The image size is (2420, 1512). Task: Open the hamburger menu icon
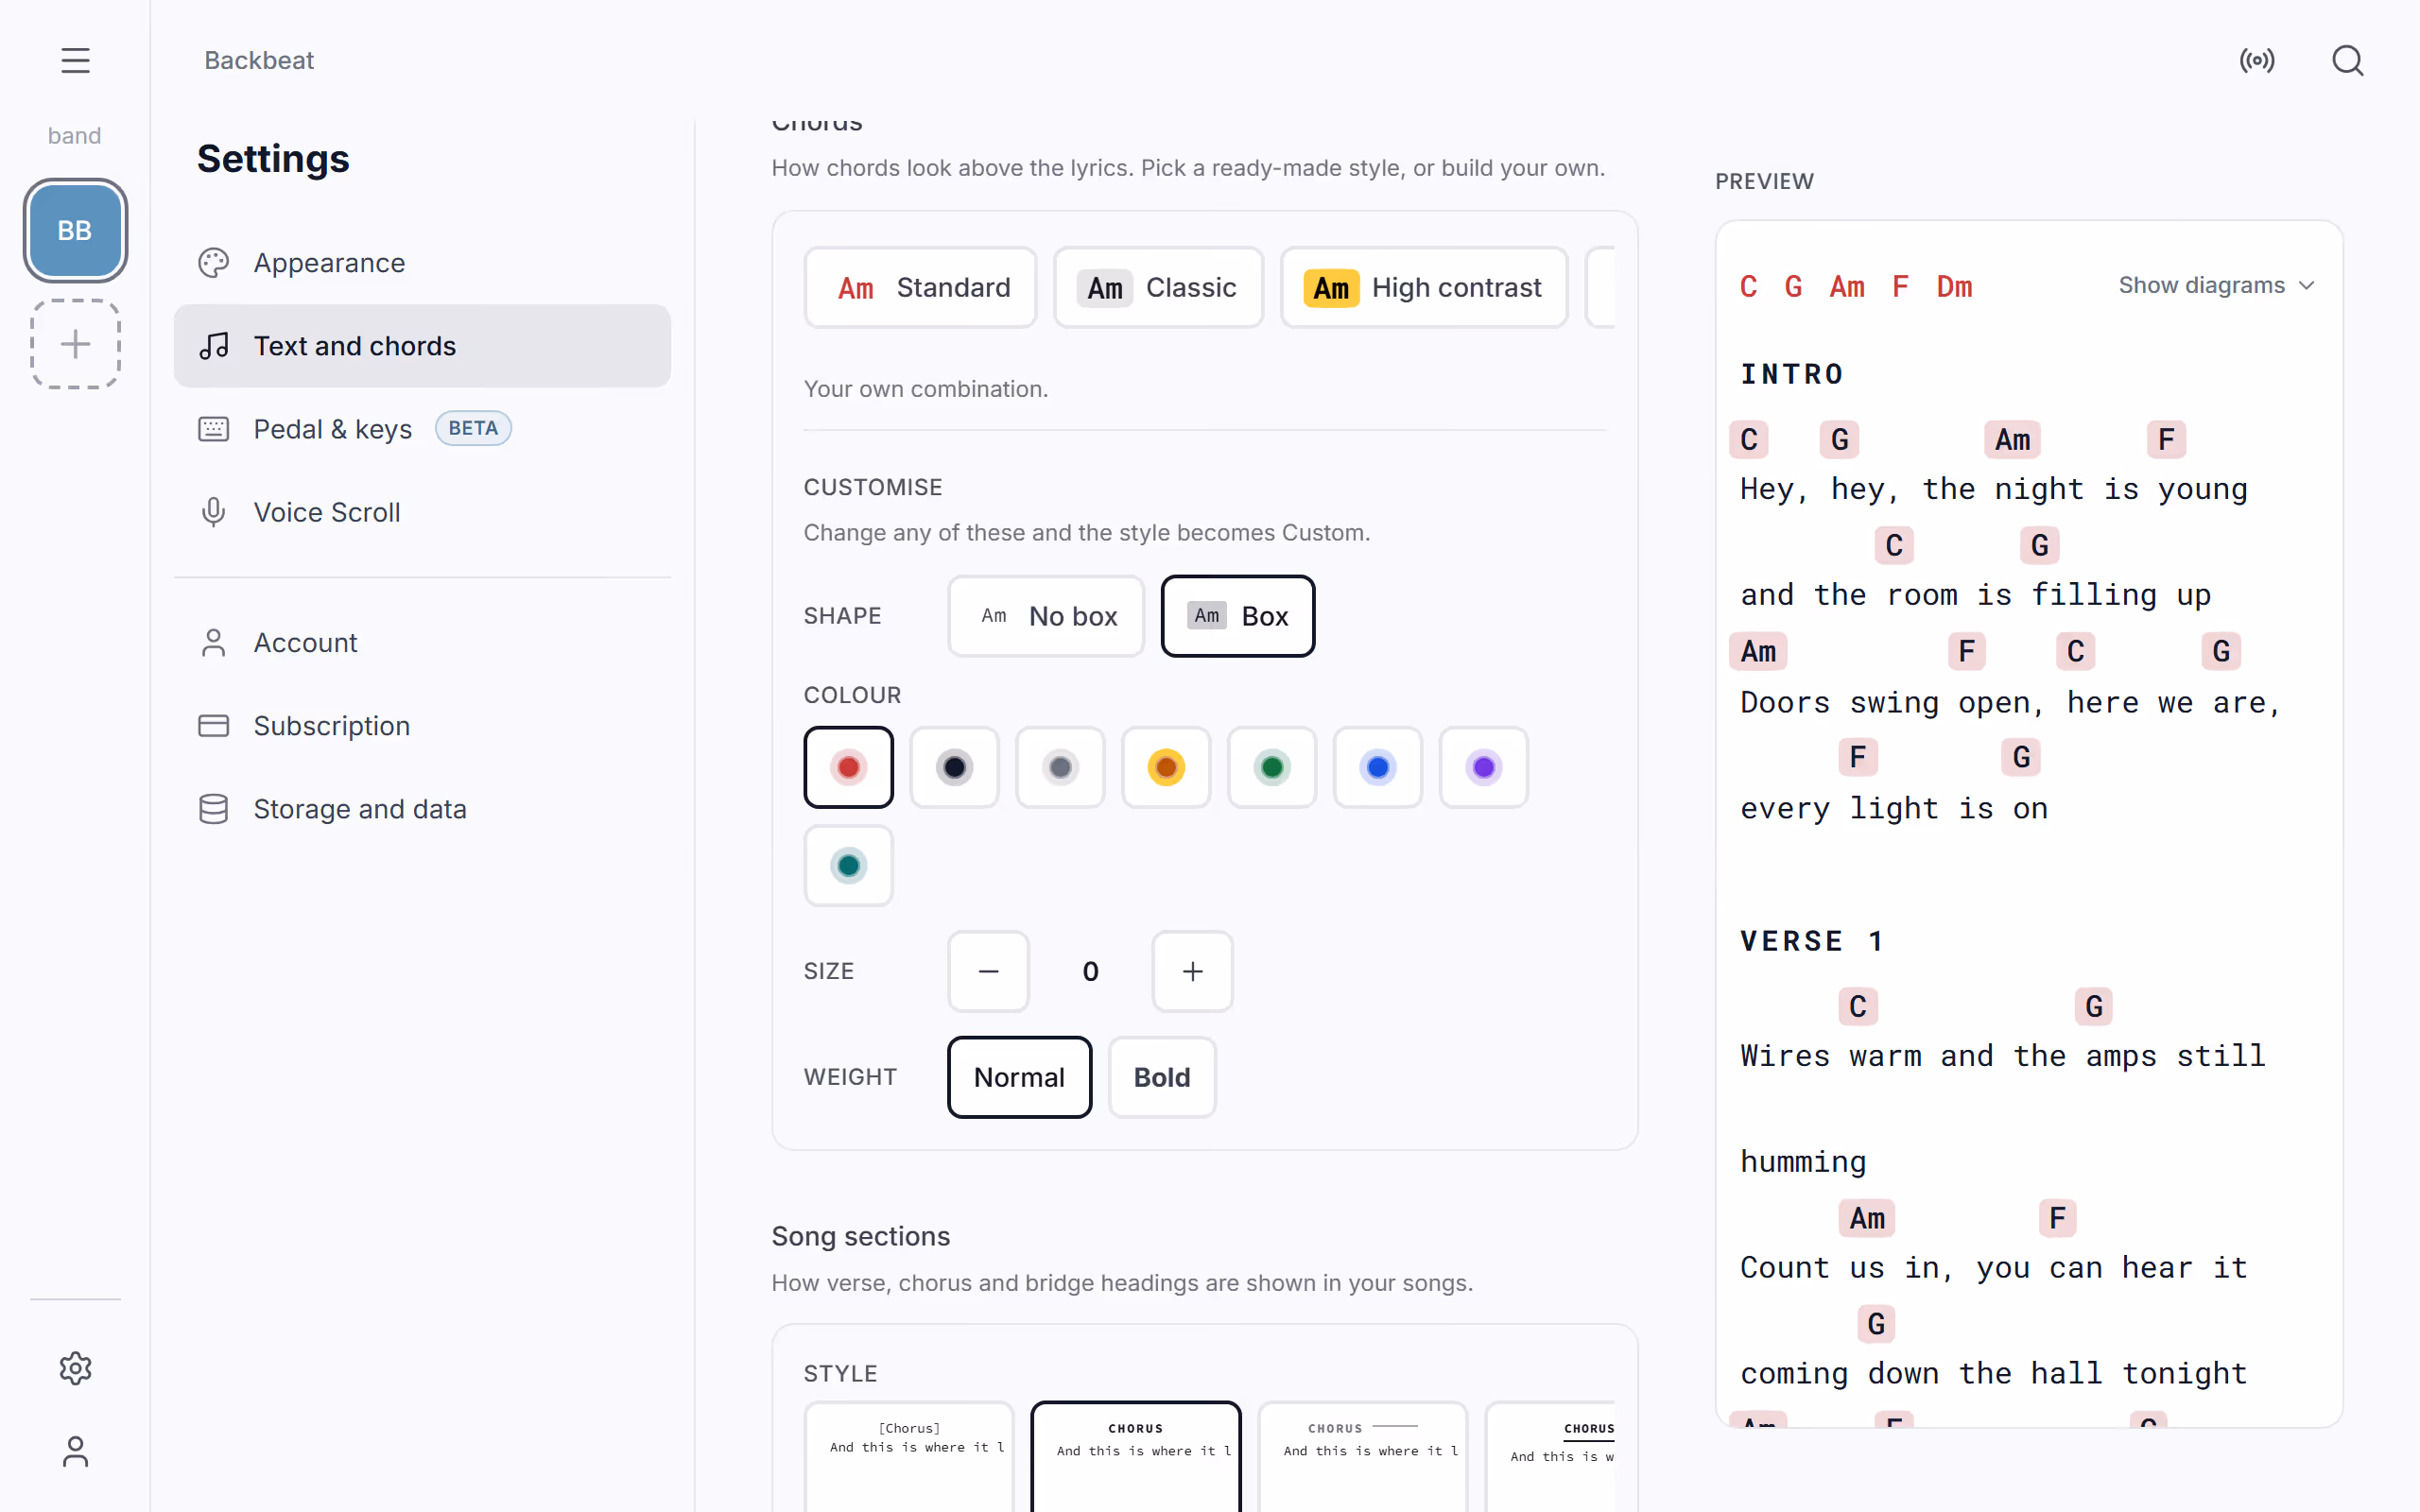(75, 61)
